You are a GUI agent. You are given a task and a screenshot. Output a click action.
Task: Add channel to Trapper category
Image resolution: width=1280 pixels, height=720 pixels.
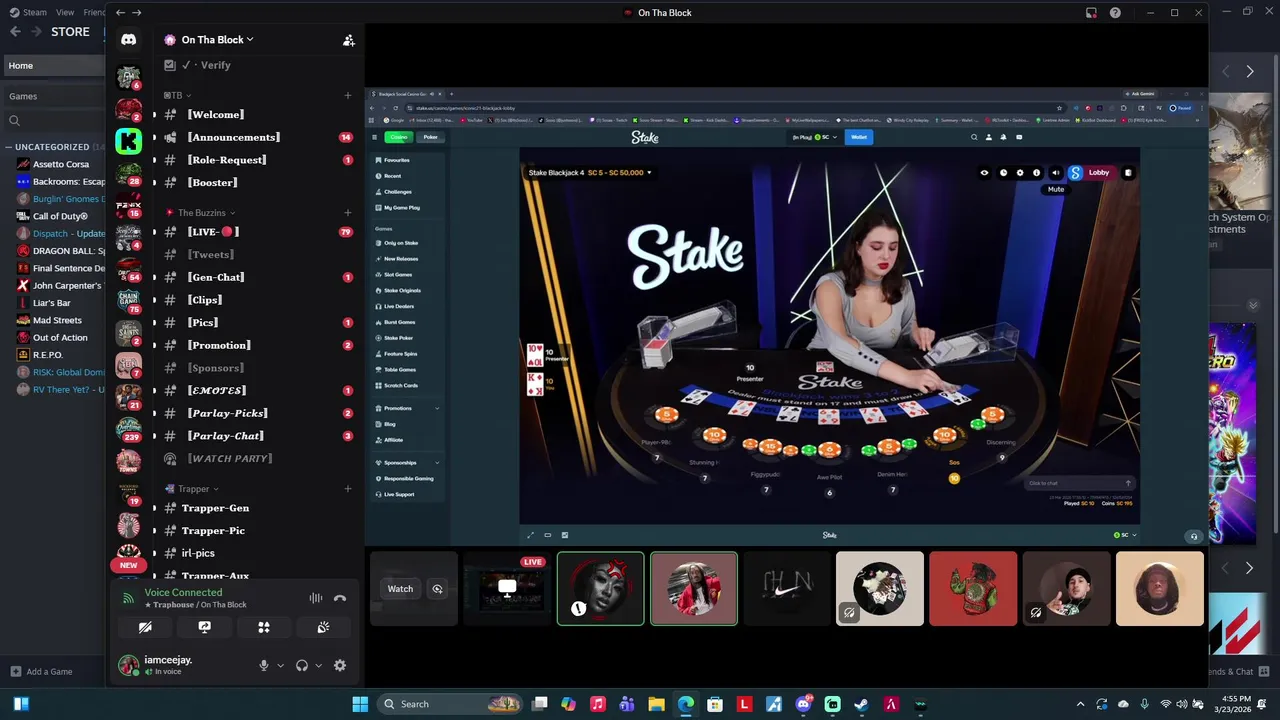coord(348,489)
